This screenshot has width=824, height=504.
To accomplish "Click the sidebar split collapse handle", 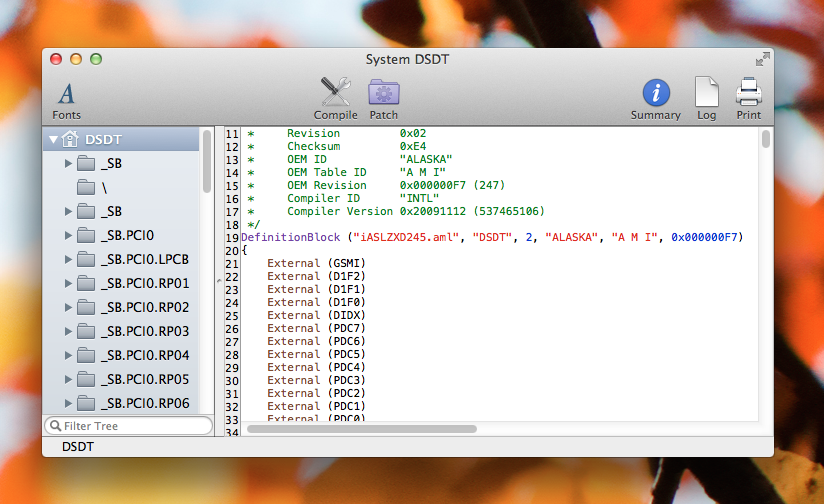I will [x=219, y=281].
